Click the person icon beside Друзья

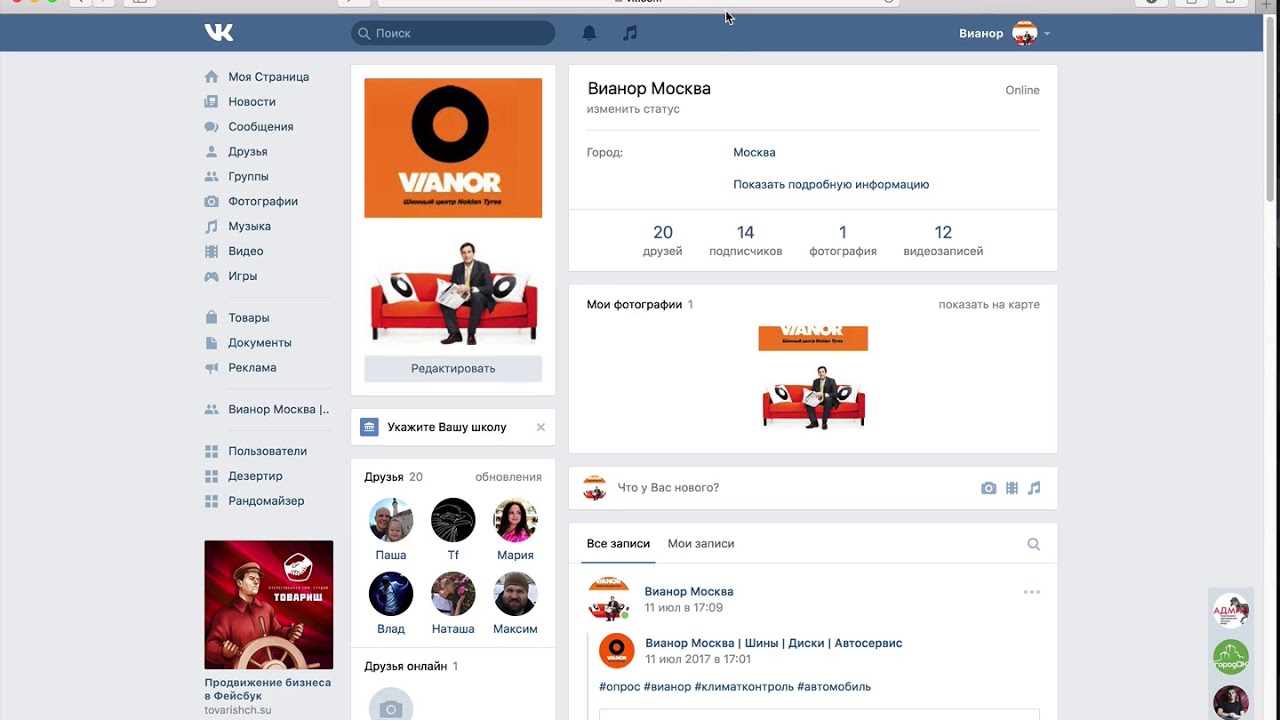[x=211, y=152]
